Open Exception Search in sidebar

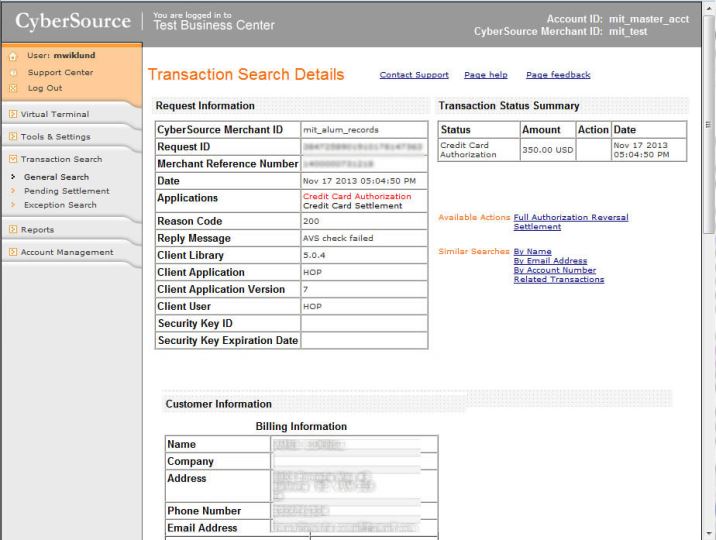pyautogui.click(x=60, y=205)
